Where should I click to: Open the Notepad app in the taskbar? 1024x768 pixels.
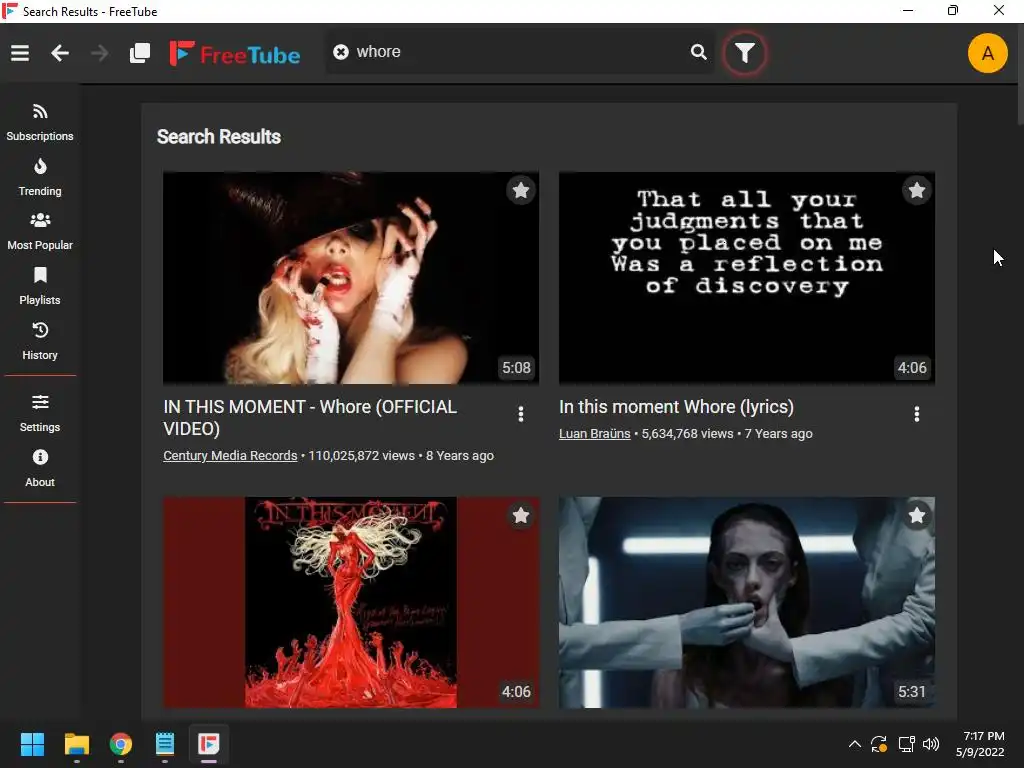[x=165, y=744]
